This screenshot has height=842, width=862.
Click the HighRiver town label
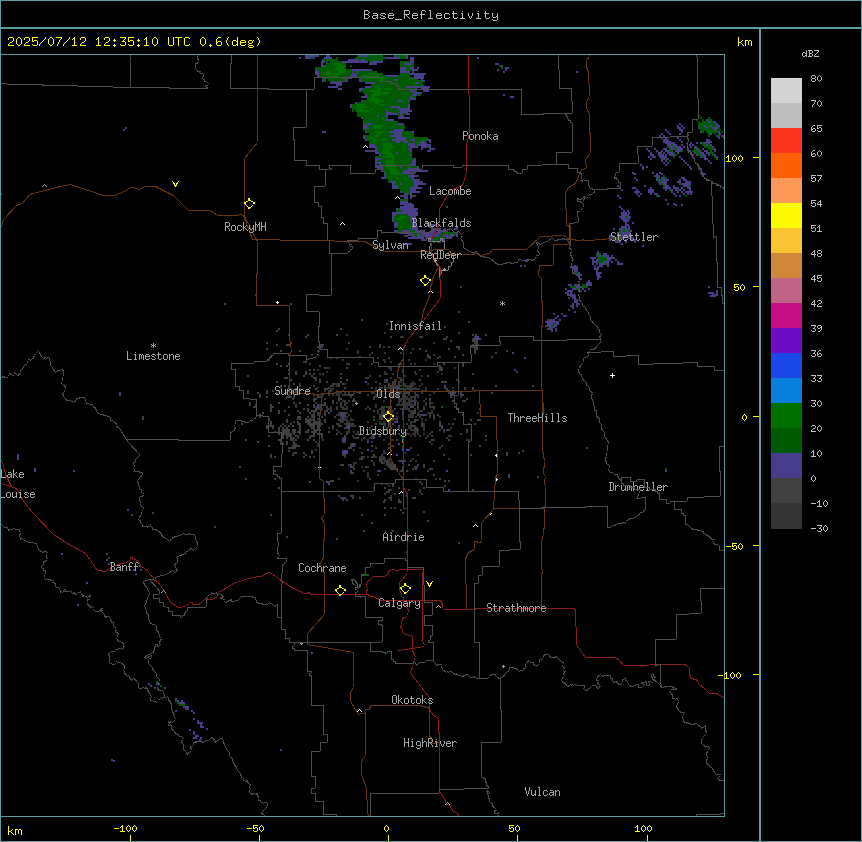tap(430, 743)
